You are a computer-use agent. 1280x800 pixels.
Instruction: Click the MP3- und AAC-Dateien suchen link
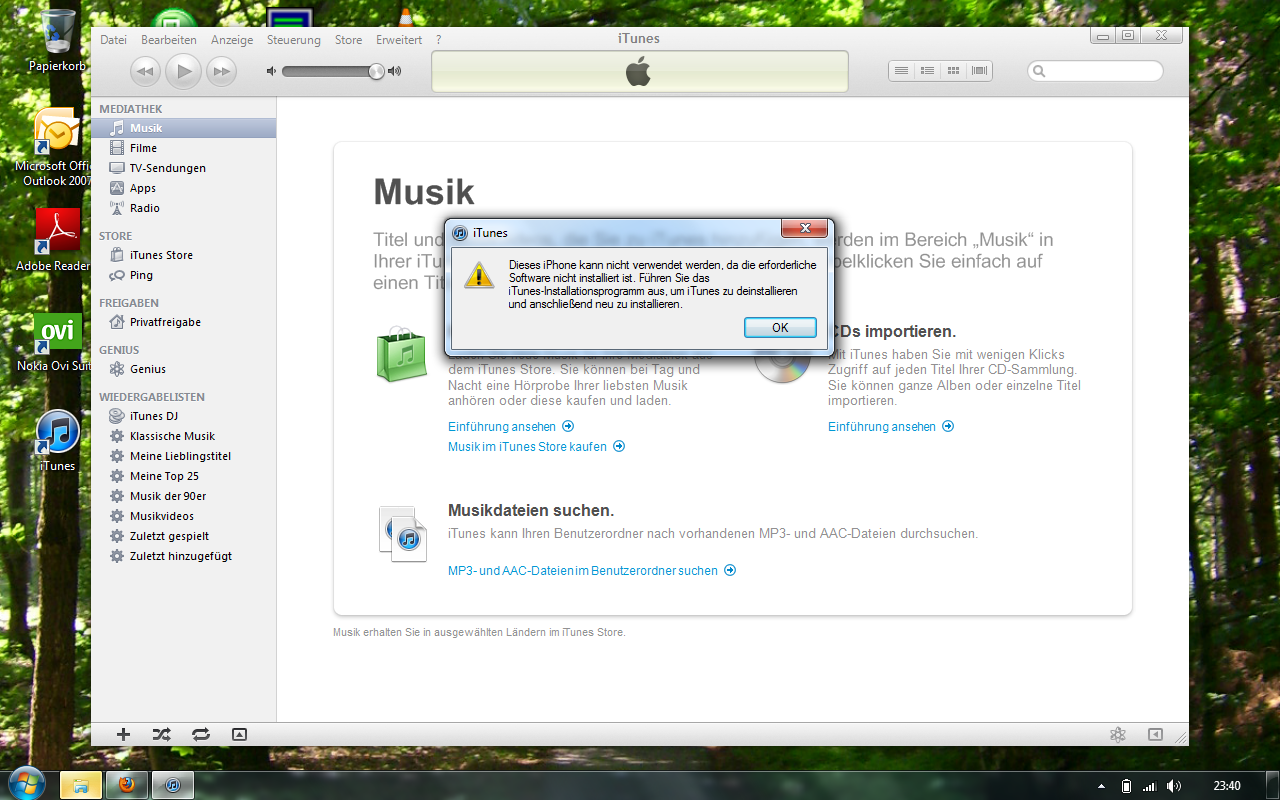(592, 570)
